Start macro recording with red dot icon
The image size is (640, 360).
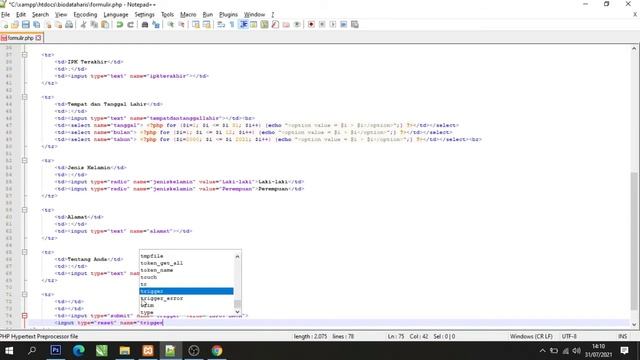311,25
